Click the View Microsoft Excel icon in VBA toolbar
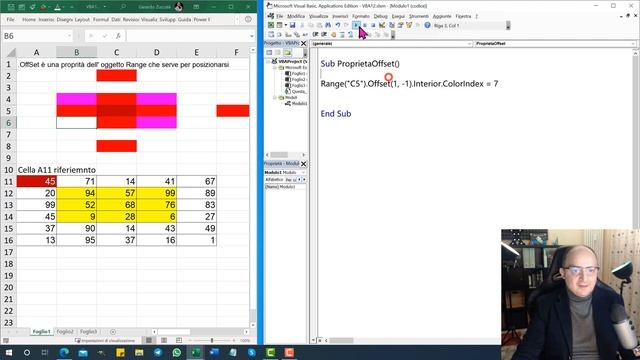The image size is (640, 360). pyautogui.click(x=271, y=25)
